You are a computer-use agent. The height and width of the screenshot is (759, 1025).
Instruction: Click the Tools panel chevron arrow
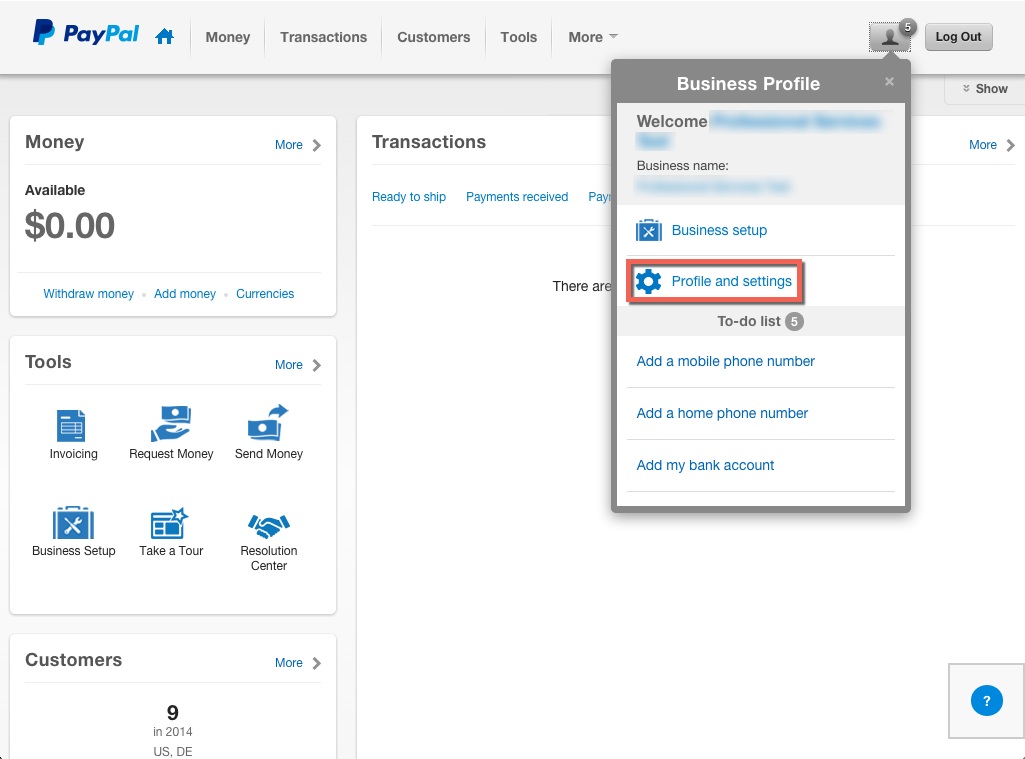317,365
